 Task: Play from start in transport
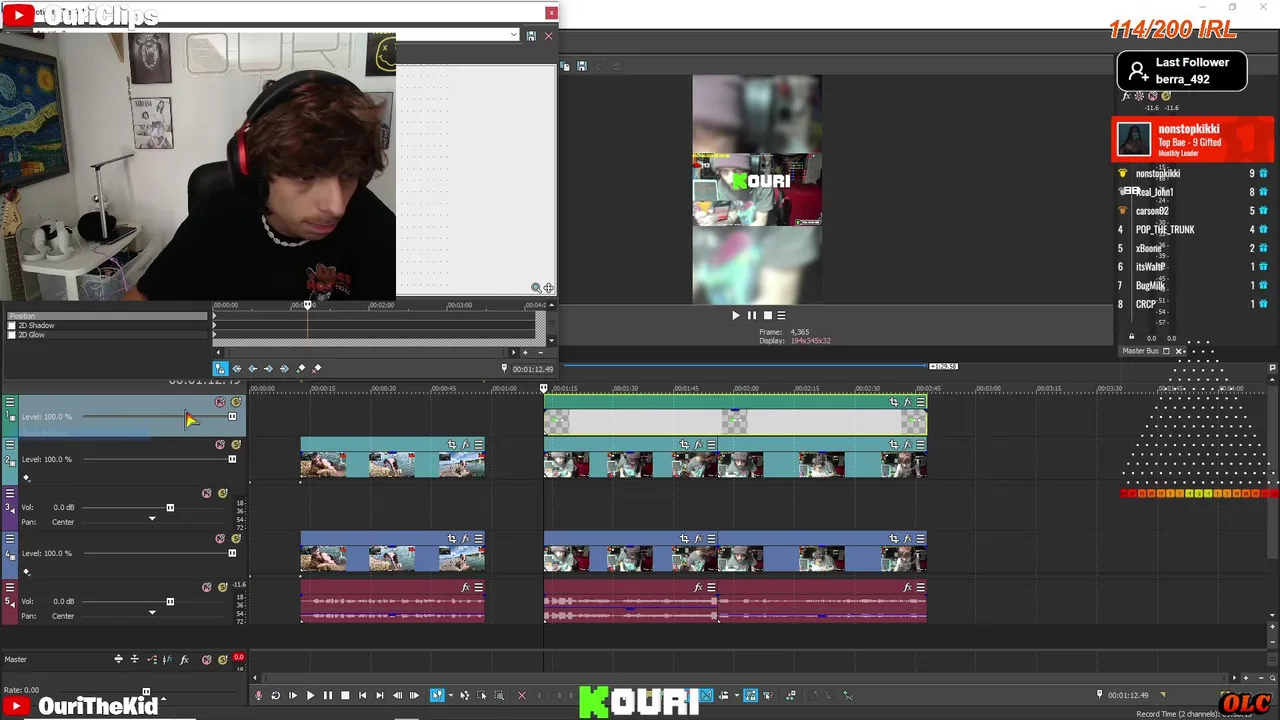(x=293, y=695)
